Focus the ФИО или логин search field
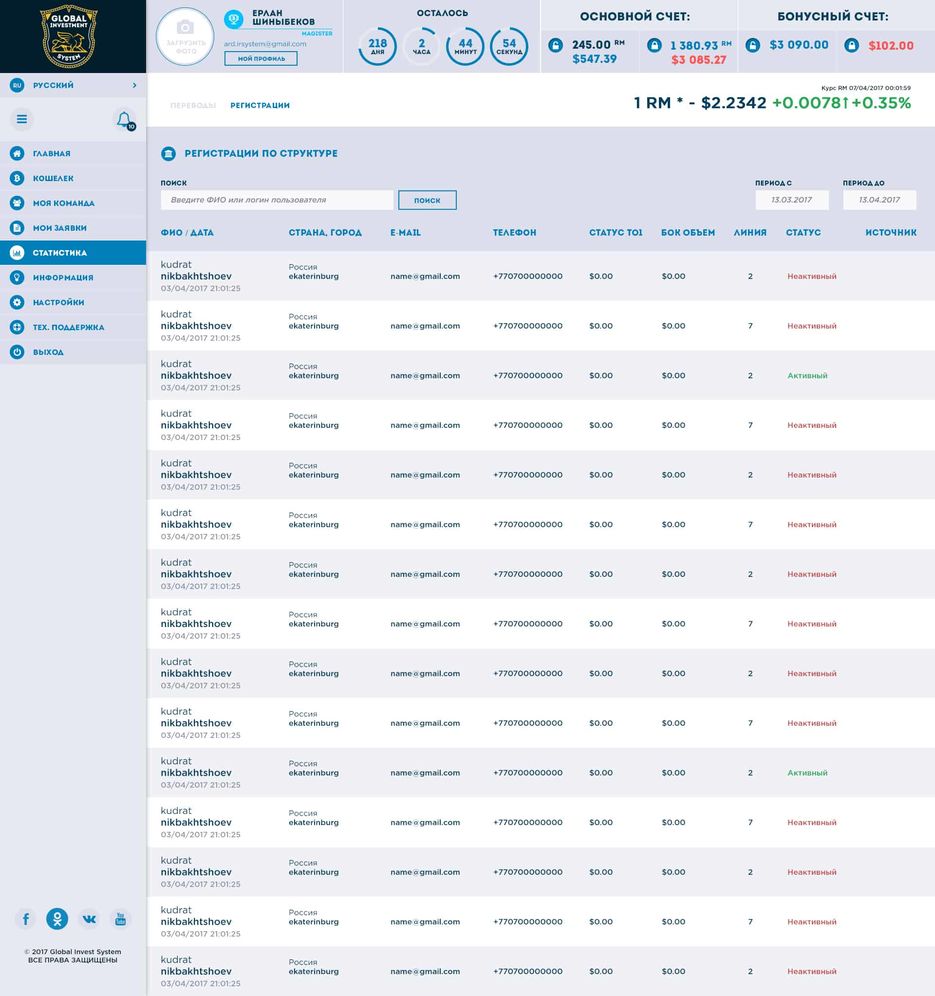Viewport: 935px width, 996px height. point(277,200)
